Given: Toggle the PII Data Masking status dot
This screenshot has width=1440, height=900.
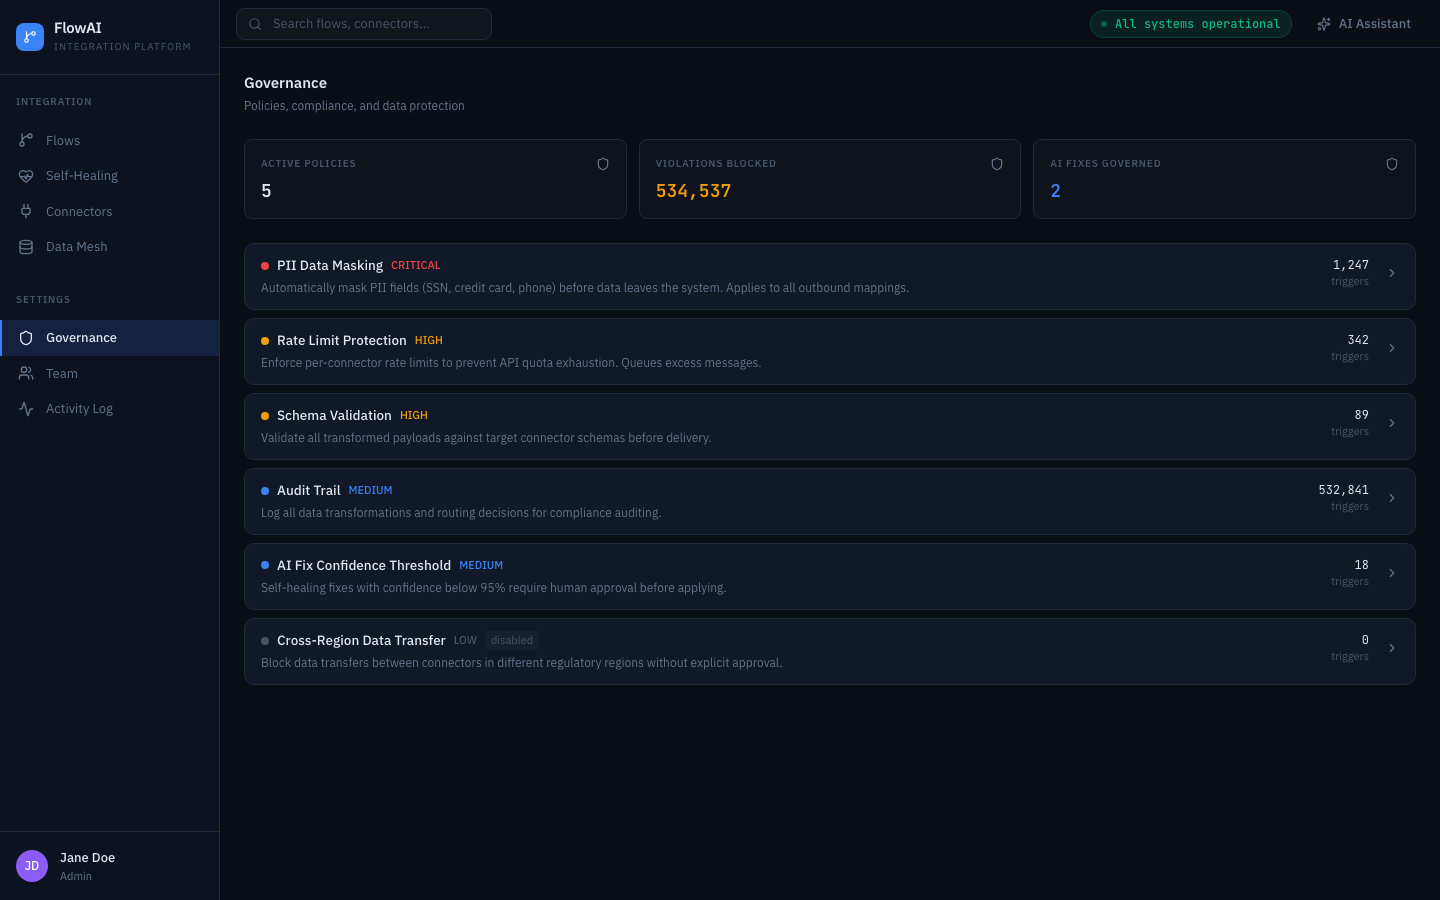Looking at the screenshot, I should click(x=265, y=266).
